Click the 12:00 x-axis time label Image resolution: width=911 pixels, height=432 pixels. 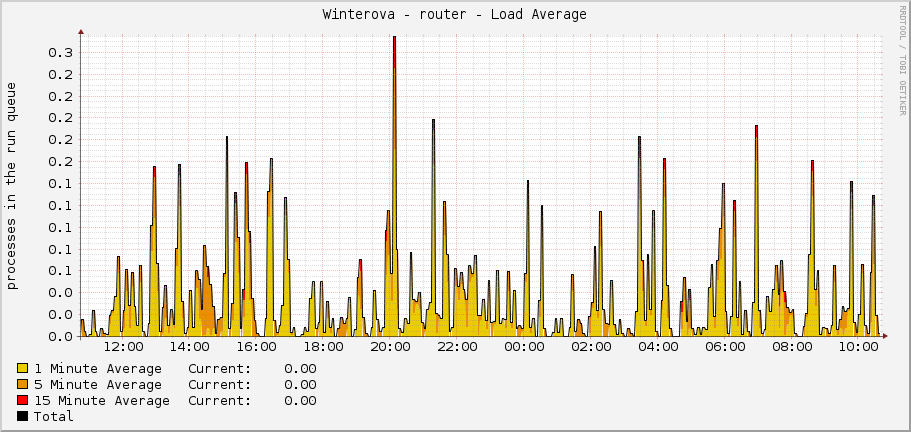click(123, 348)
